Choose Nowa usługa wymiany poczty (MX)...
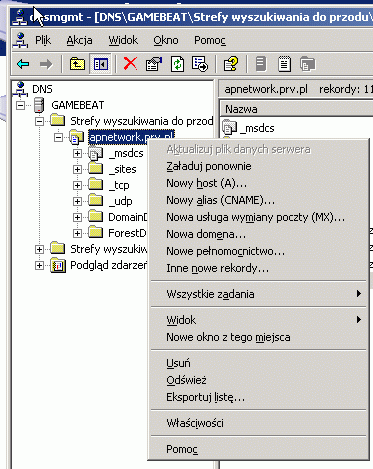This screenshot has height=469, width=373. point(258,217)
